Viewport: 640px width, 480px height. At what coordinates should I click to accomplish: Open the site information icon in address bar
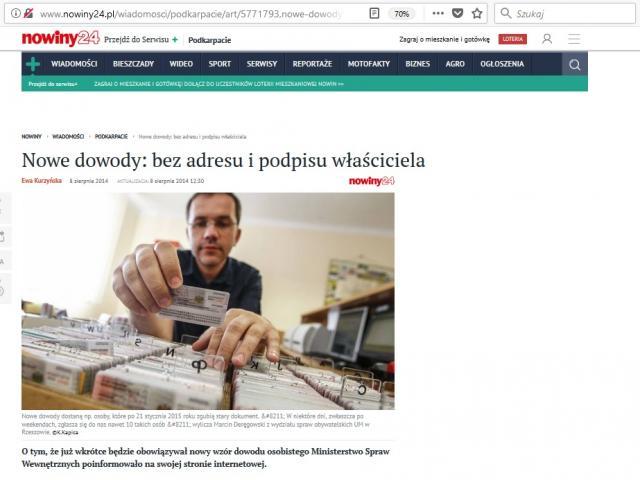(16, 13)
